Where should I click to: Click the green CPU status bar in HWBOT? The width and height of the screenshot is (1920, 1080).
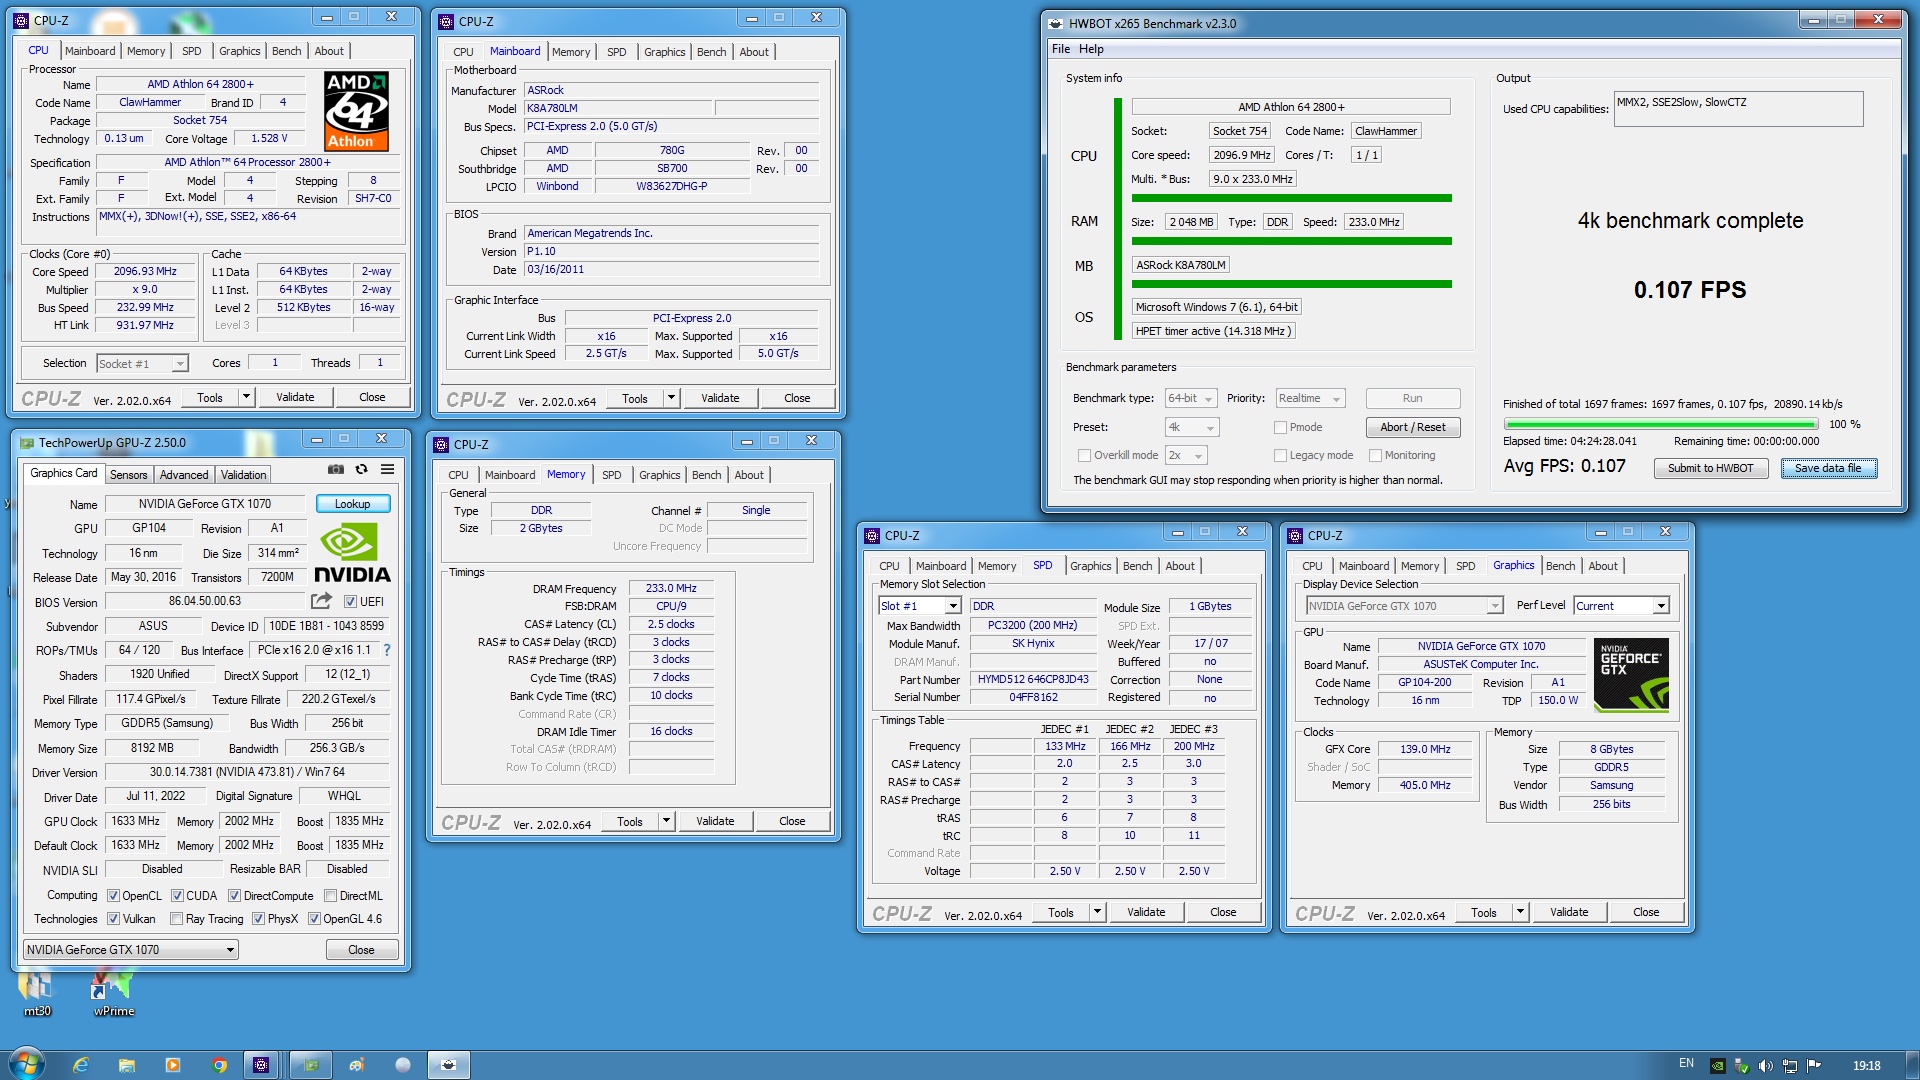(1291, 198)
